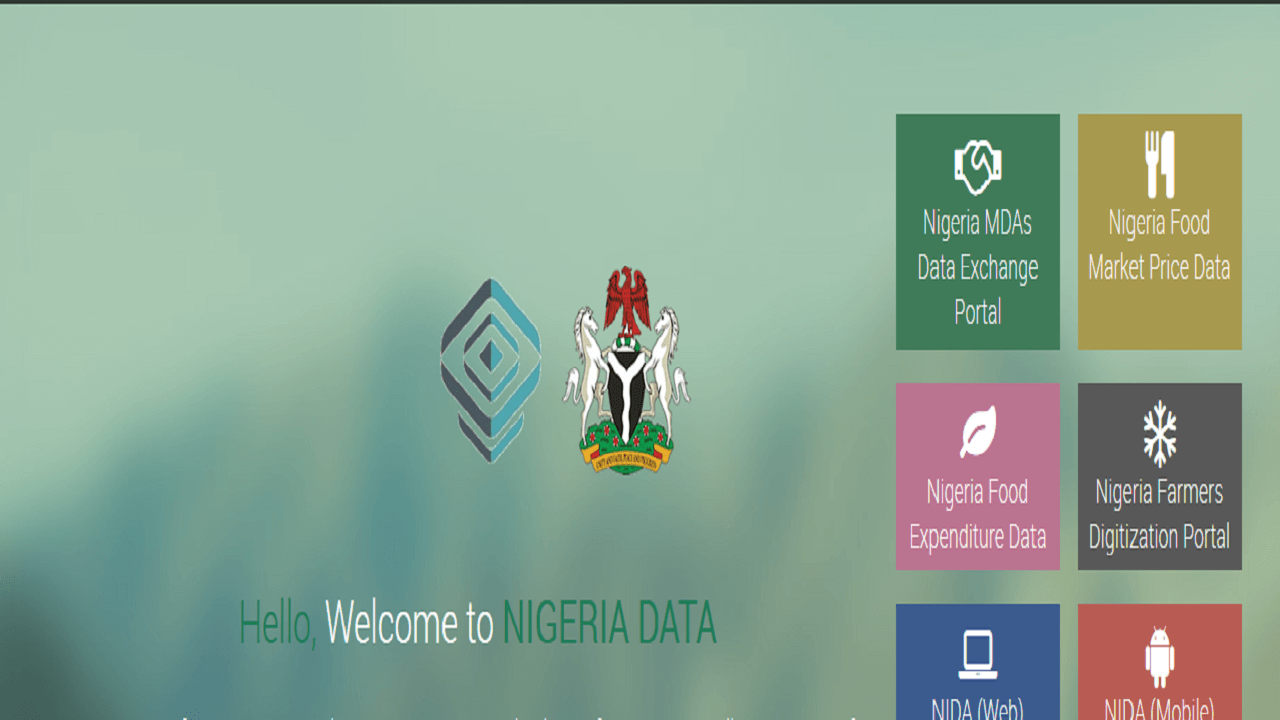Open Nigeria Food Expenditure Data label
This screenshot has width=1280, height=720.
pos(978,514)
